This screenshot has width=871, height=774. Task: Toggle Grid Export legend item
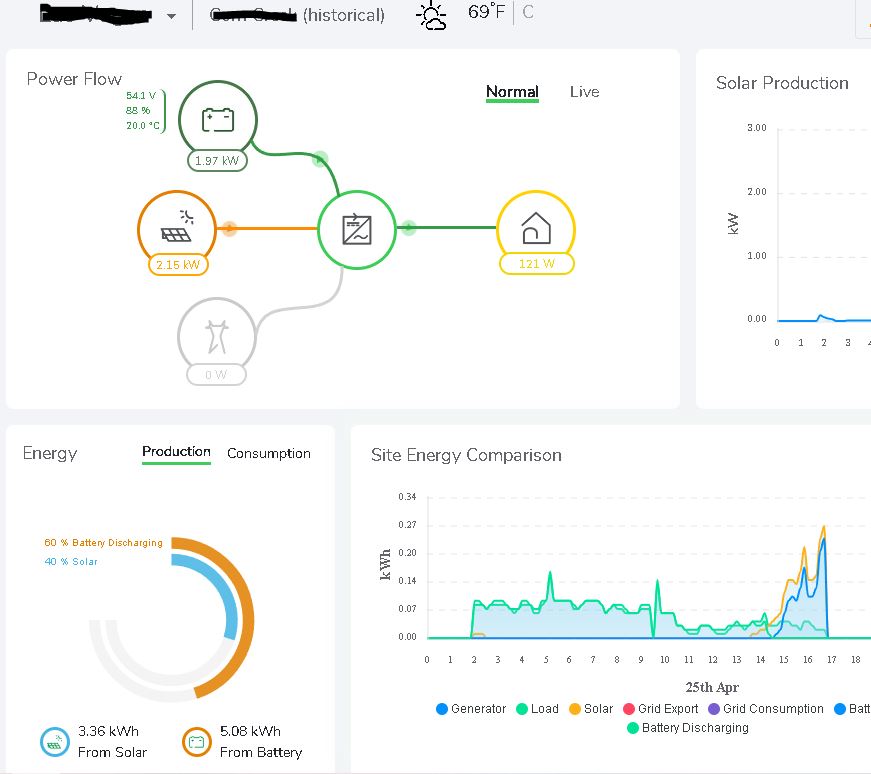660,708
